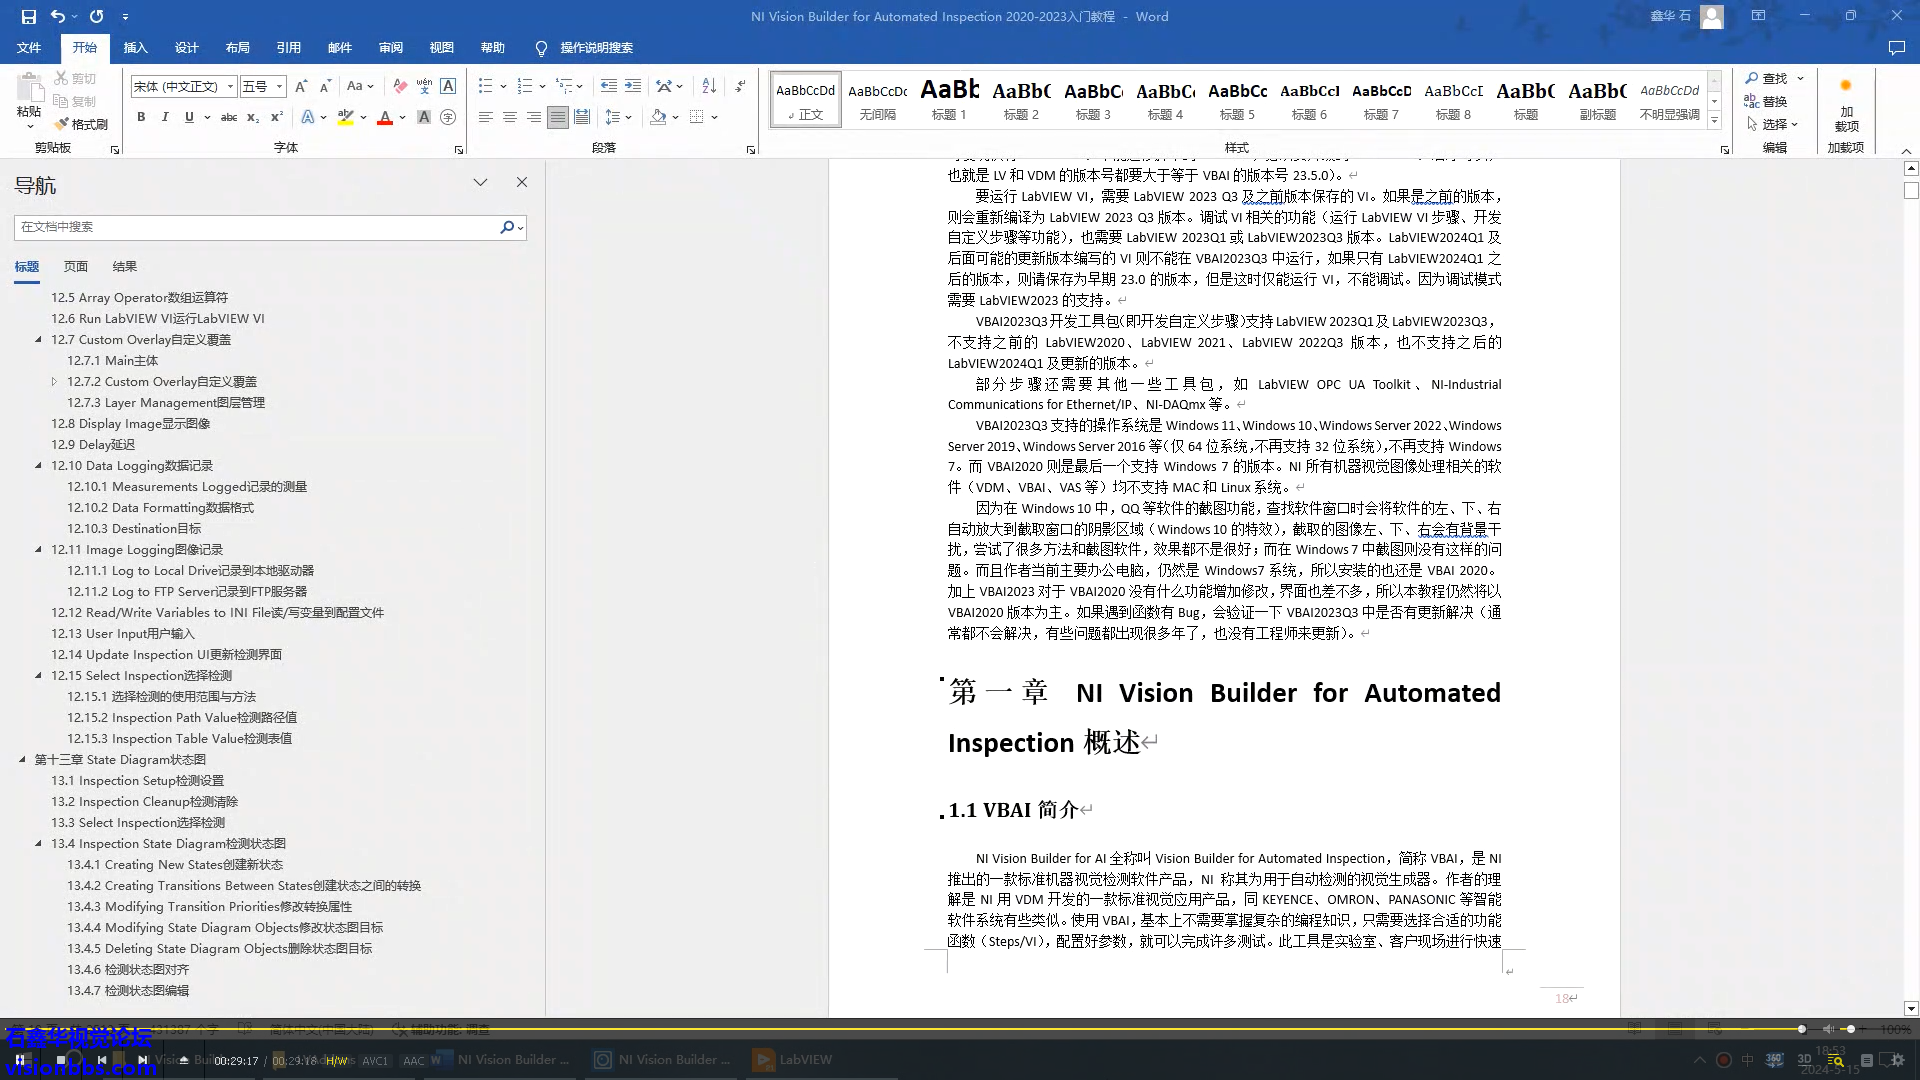Click the sort A-Z icon
This screenshot has height=1080, width=1920.
pyautogui.click(x=709, y=86)
